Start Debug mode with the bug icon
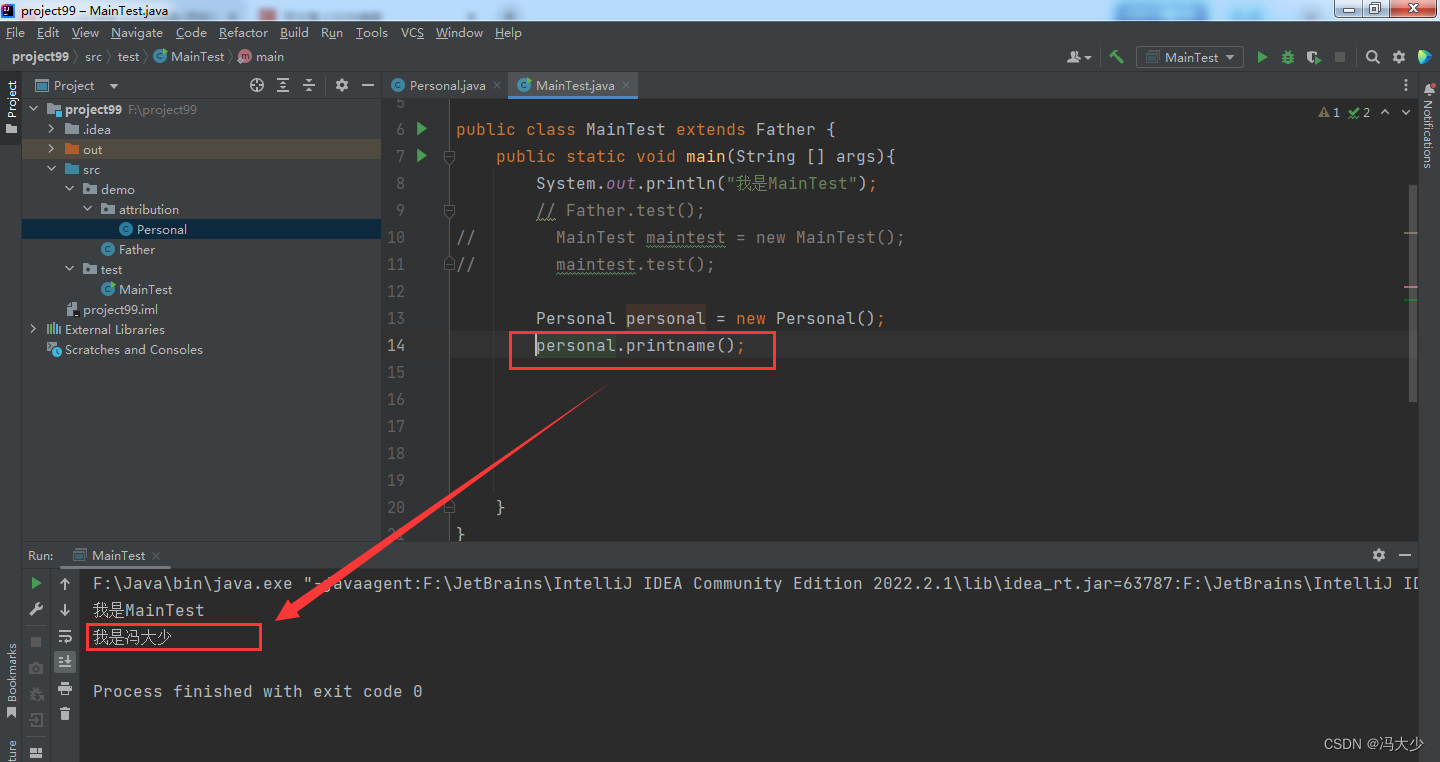 point(1287,57)
